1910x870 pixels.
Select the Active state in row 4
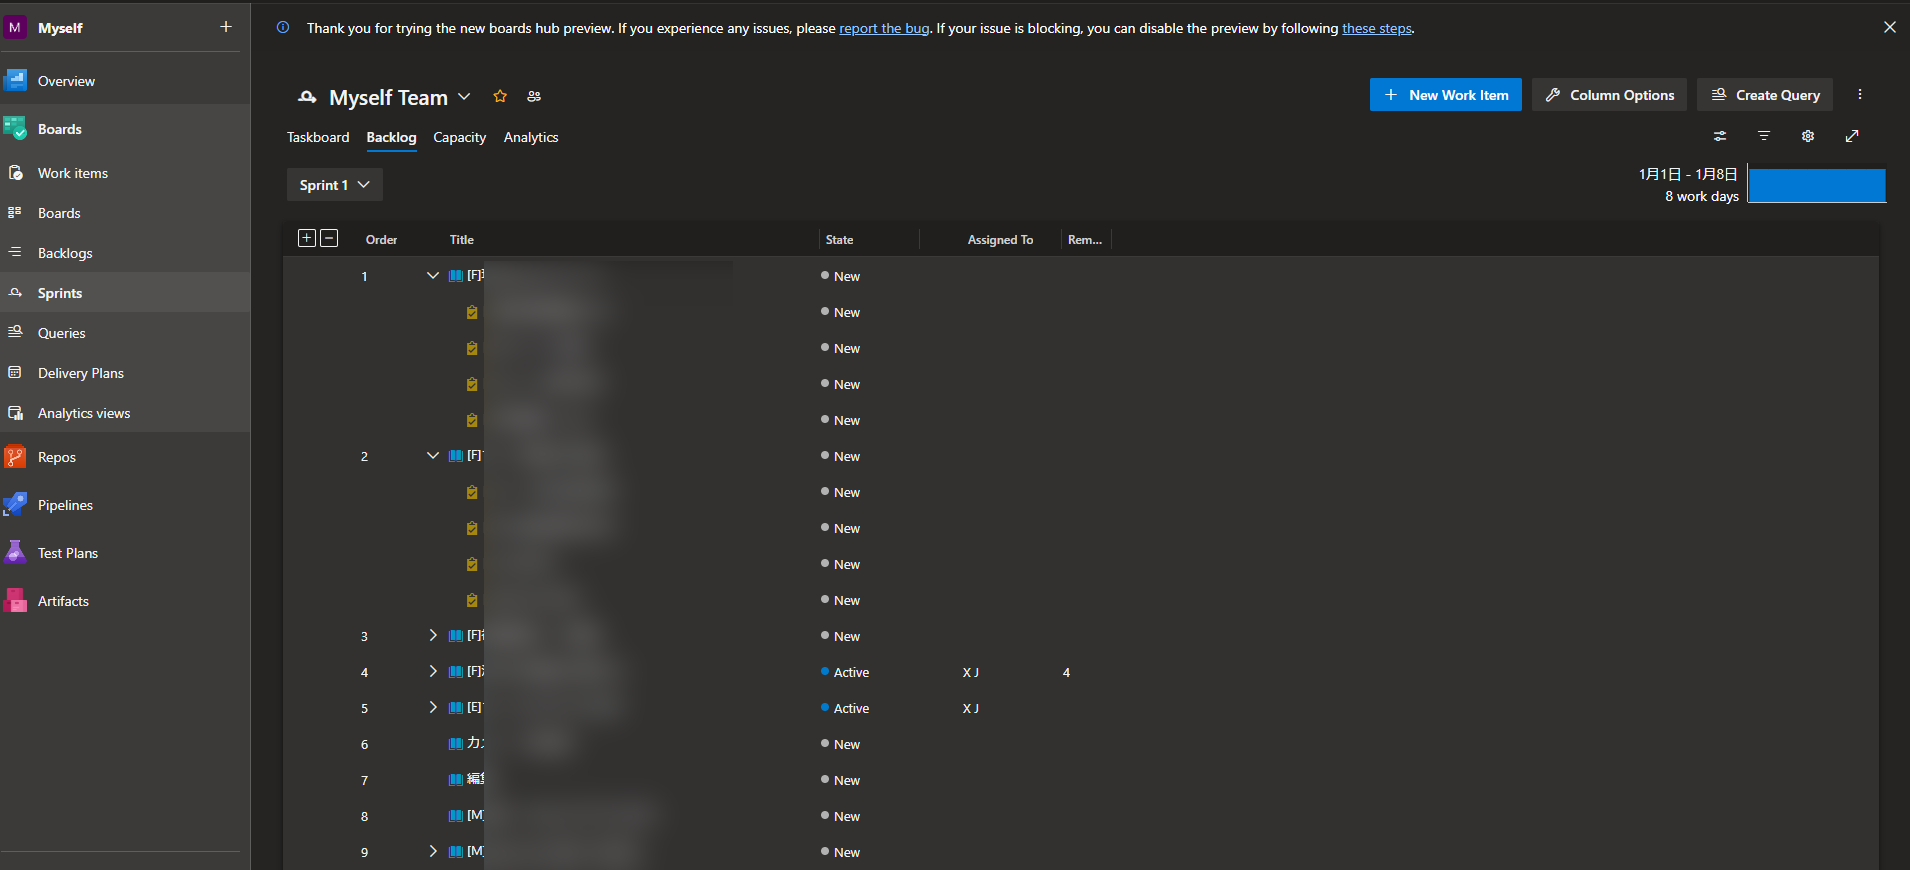[x=845, y=672]
